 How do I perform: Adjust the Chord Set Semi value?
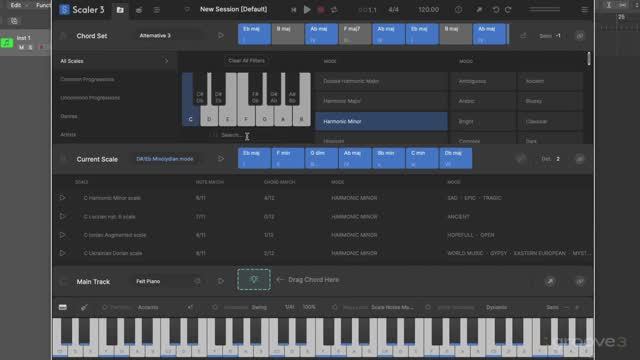558,36
